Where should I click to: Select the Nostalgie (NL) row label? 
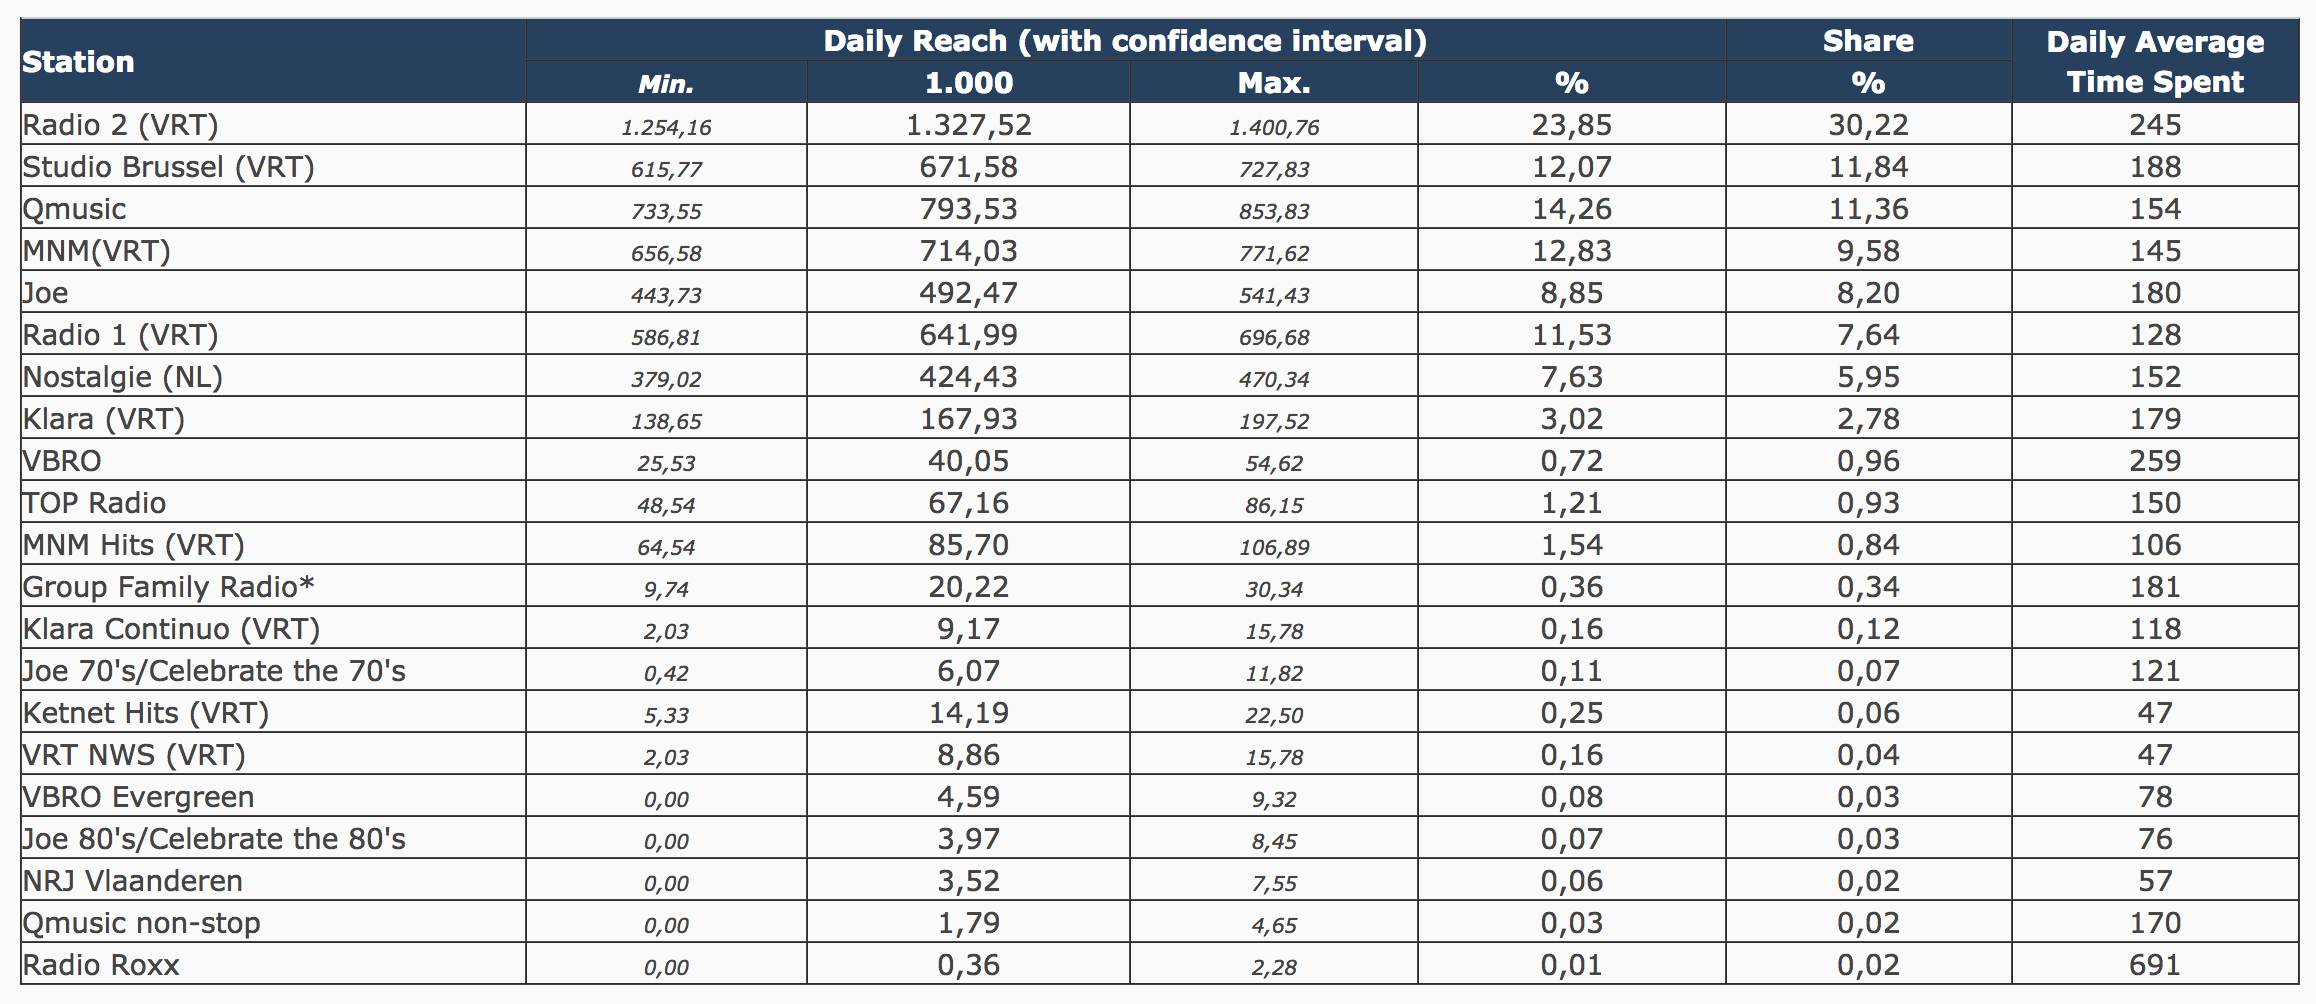point(122,377)
